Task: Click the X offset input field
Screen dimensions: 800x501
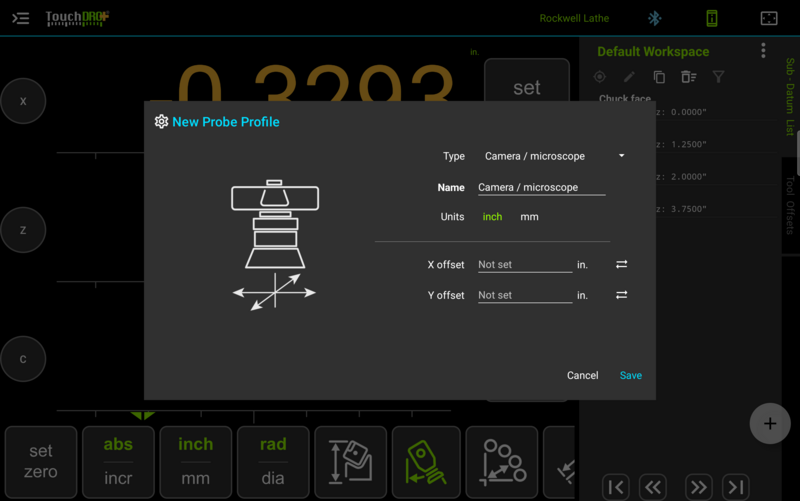Action: pos(525,265)
